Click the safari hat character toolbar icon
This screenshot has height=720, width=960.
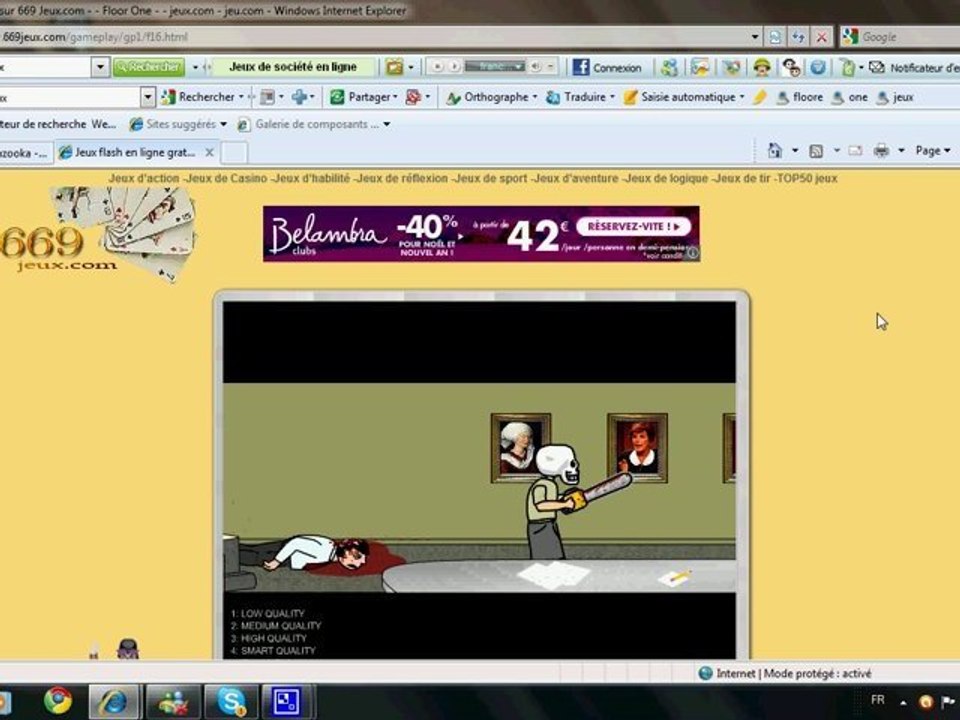click(x=762, y=67)
